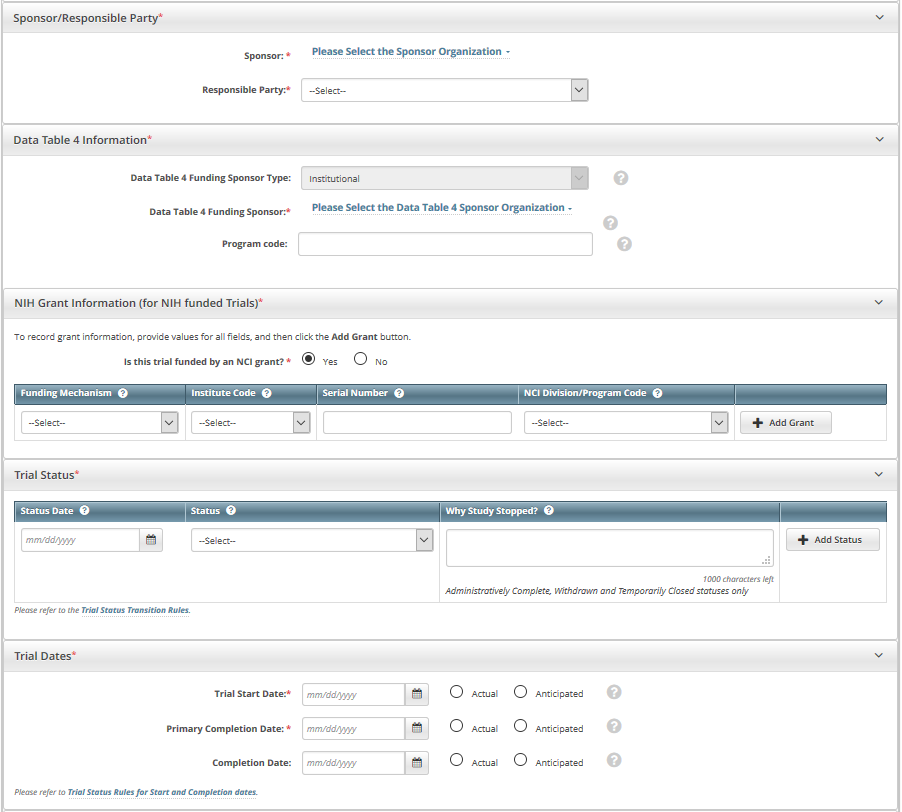
Task: Open calendar picker for Completion Date
Action: [x=417, y=763]
